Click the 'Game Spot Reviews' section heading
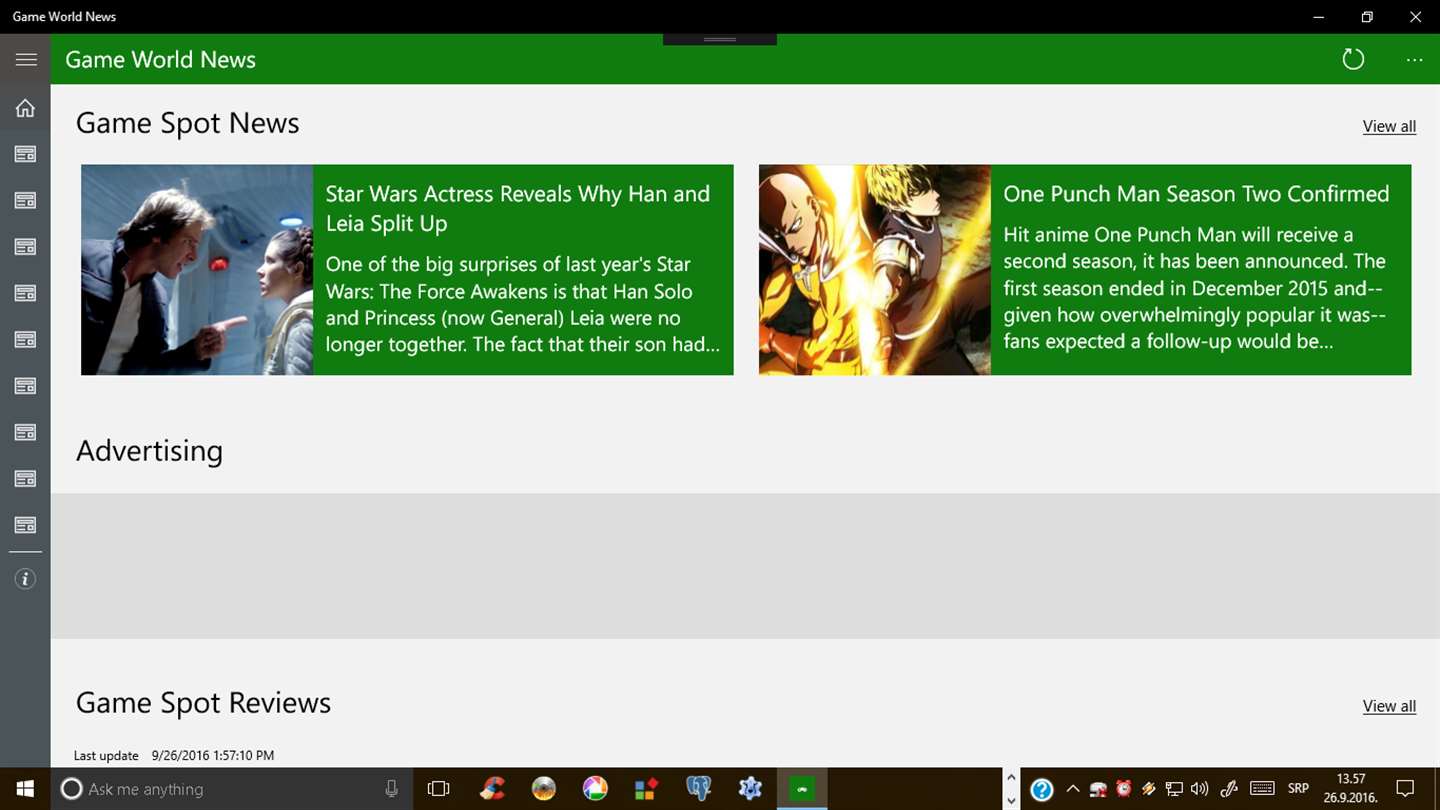 click(203, 703)
